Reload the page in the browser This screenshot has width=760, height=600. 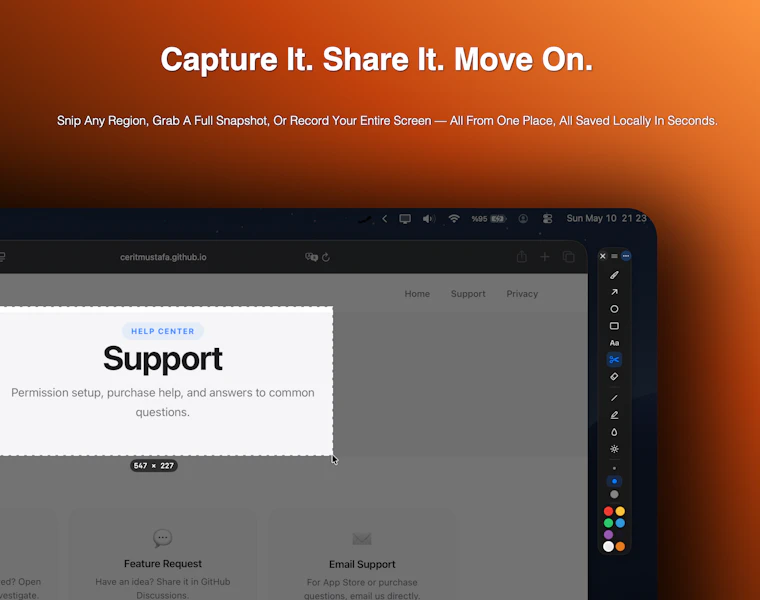click(326, 257)
